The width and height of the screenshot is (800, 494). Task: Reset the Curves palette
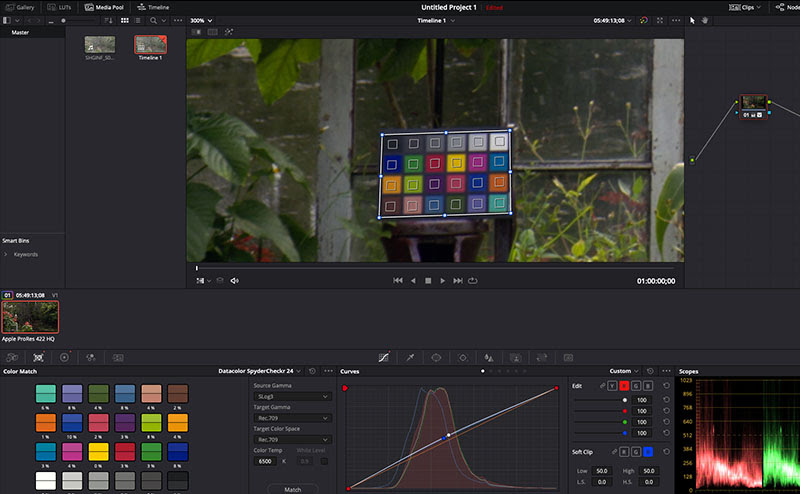[650, 371]
